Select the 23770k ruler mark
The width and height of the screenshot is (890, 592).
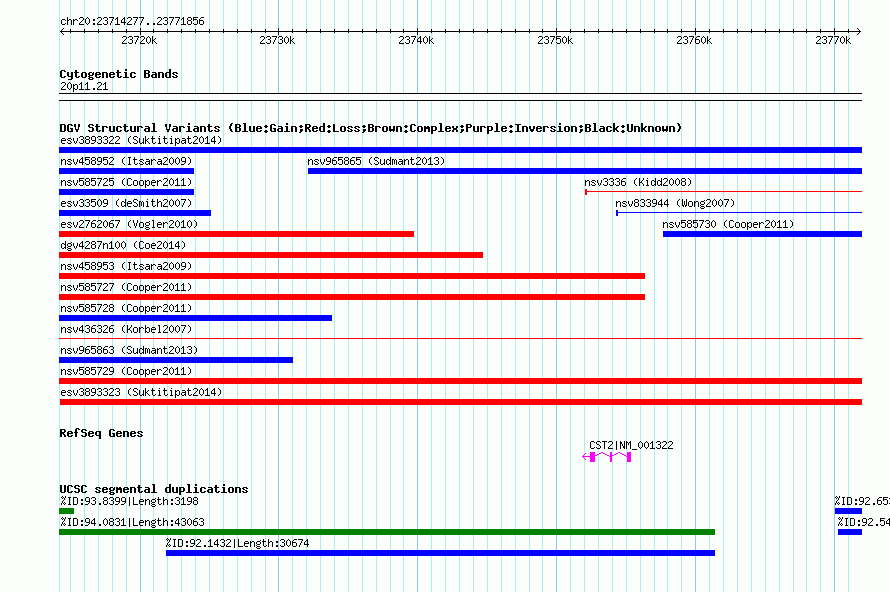pyautogui.click(x=833, y=40)
